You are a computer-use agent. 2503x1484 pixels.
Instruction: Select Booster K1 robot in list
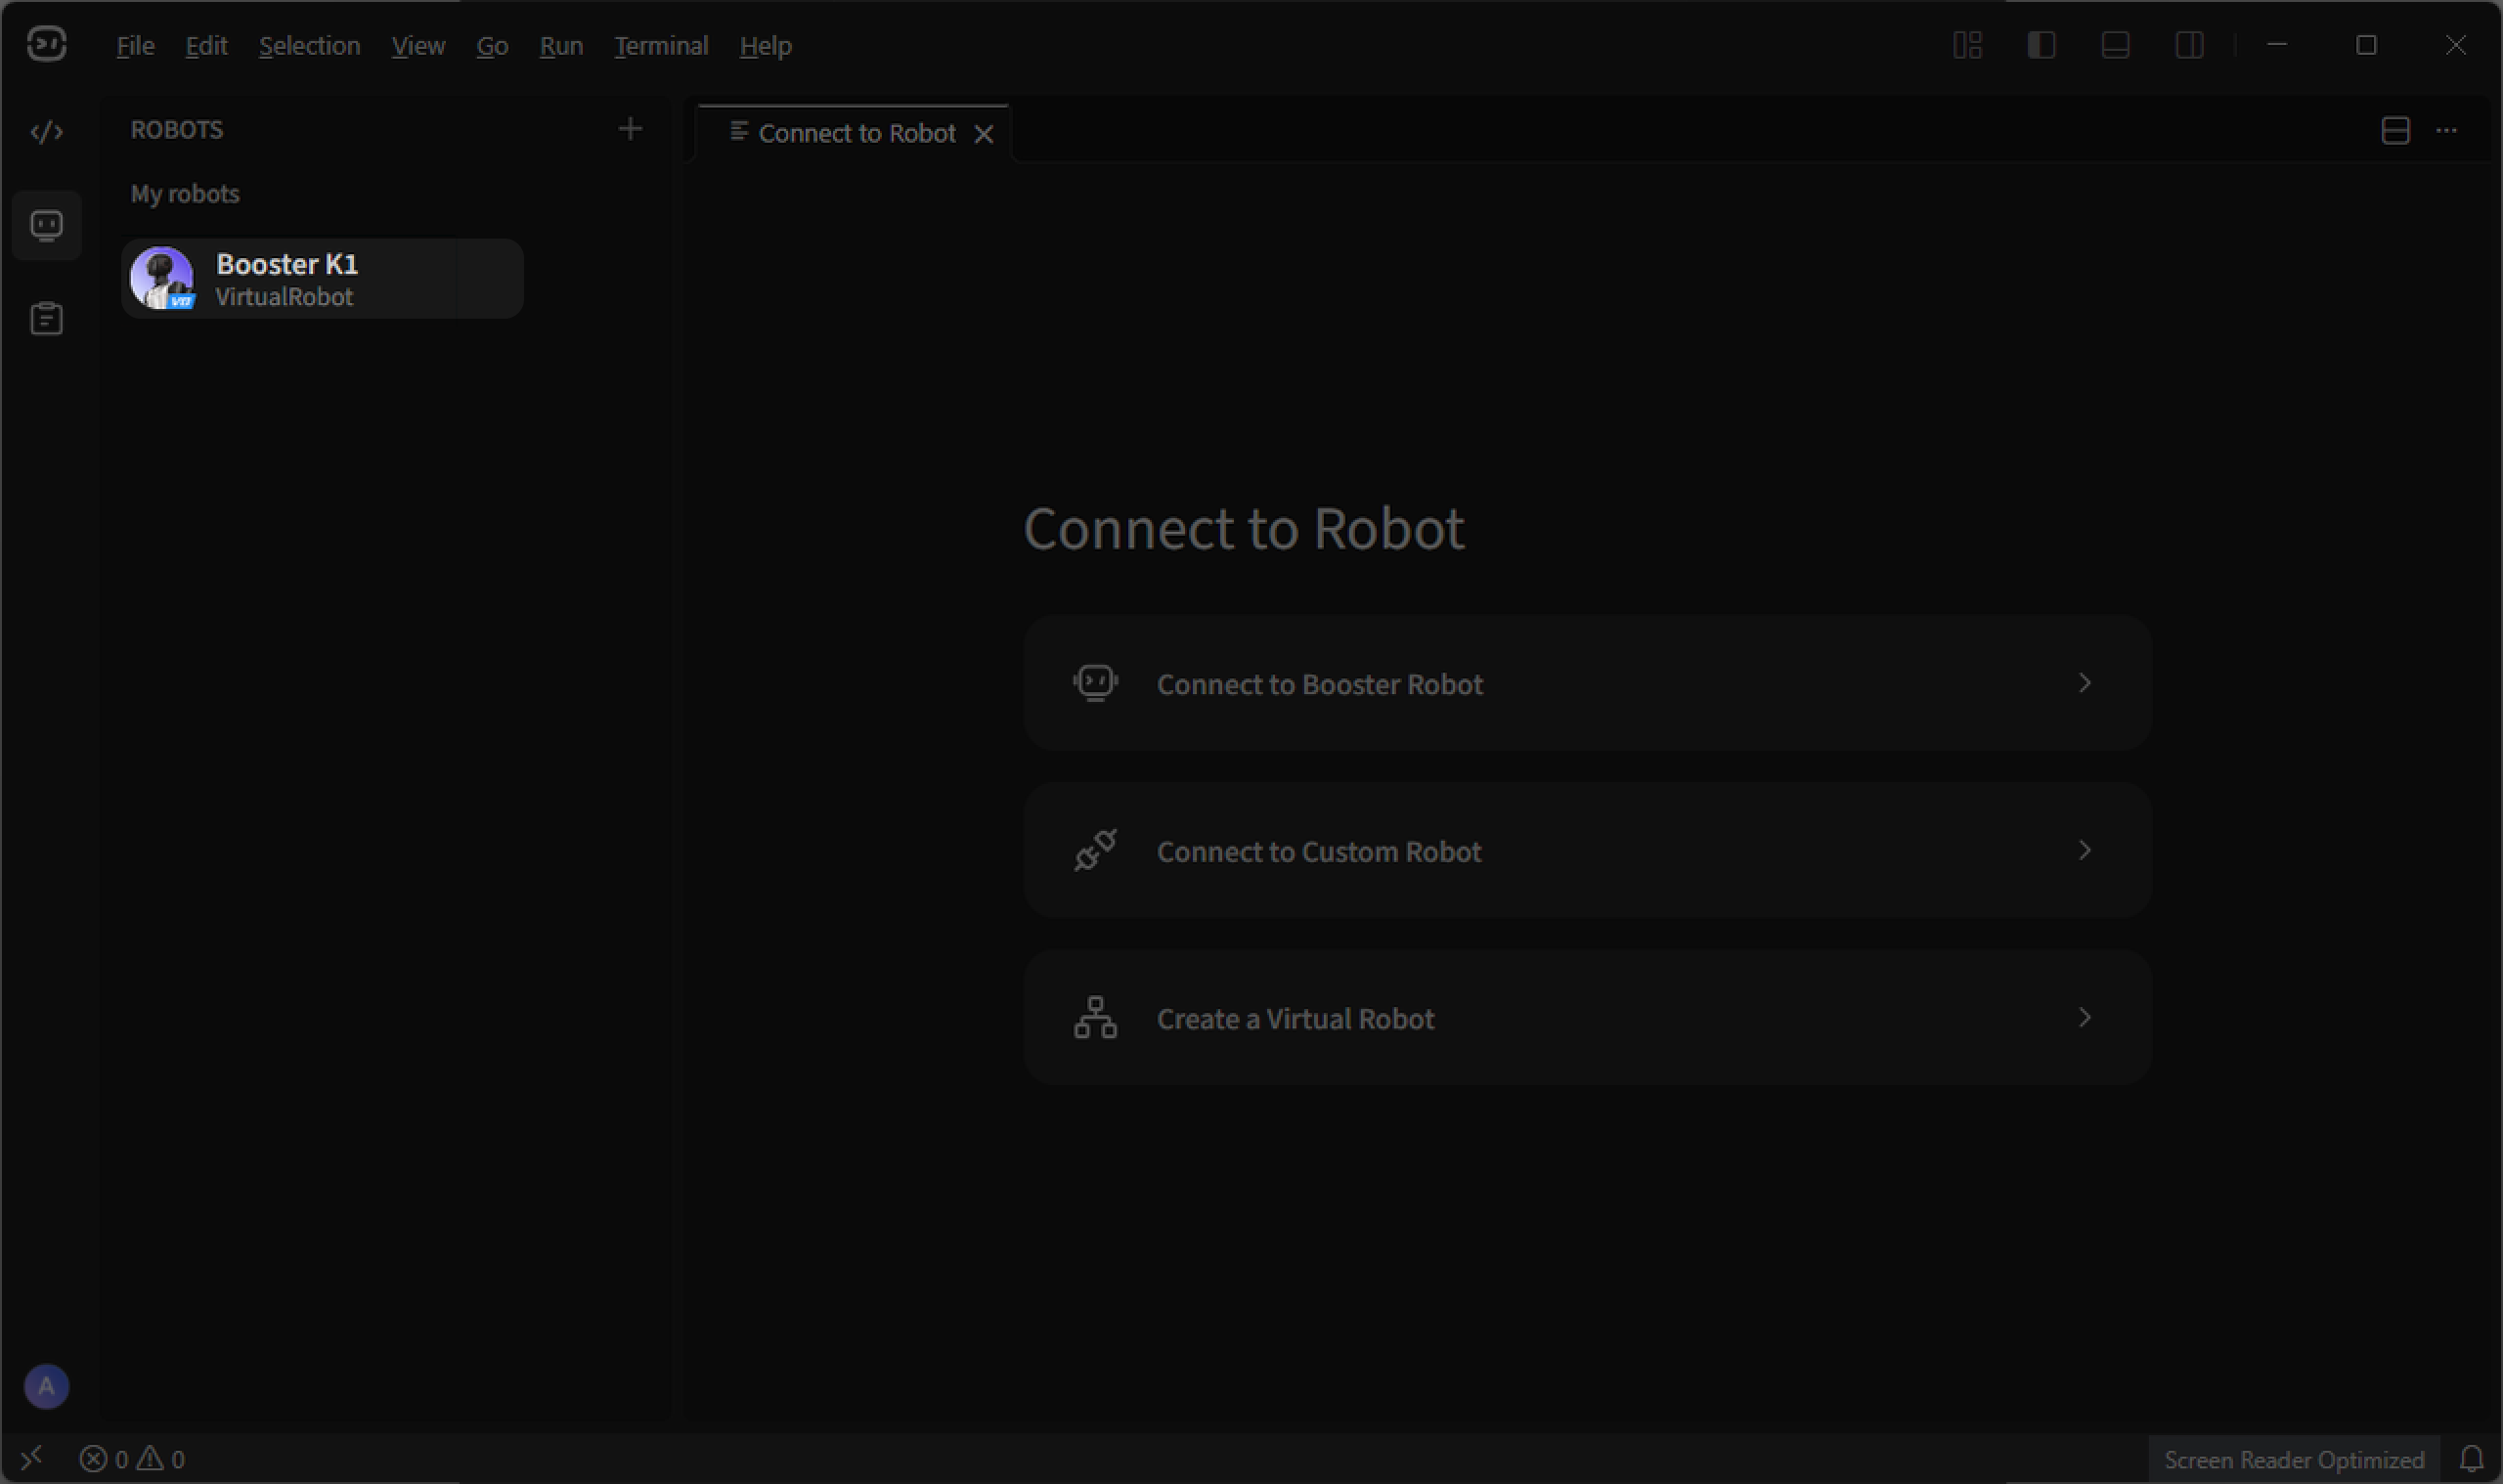322,279
